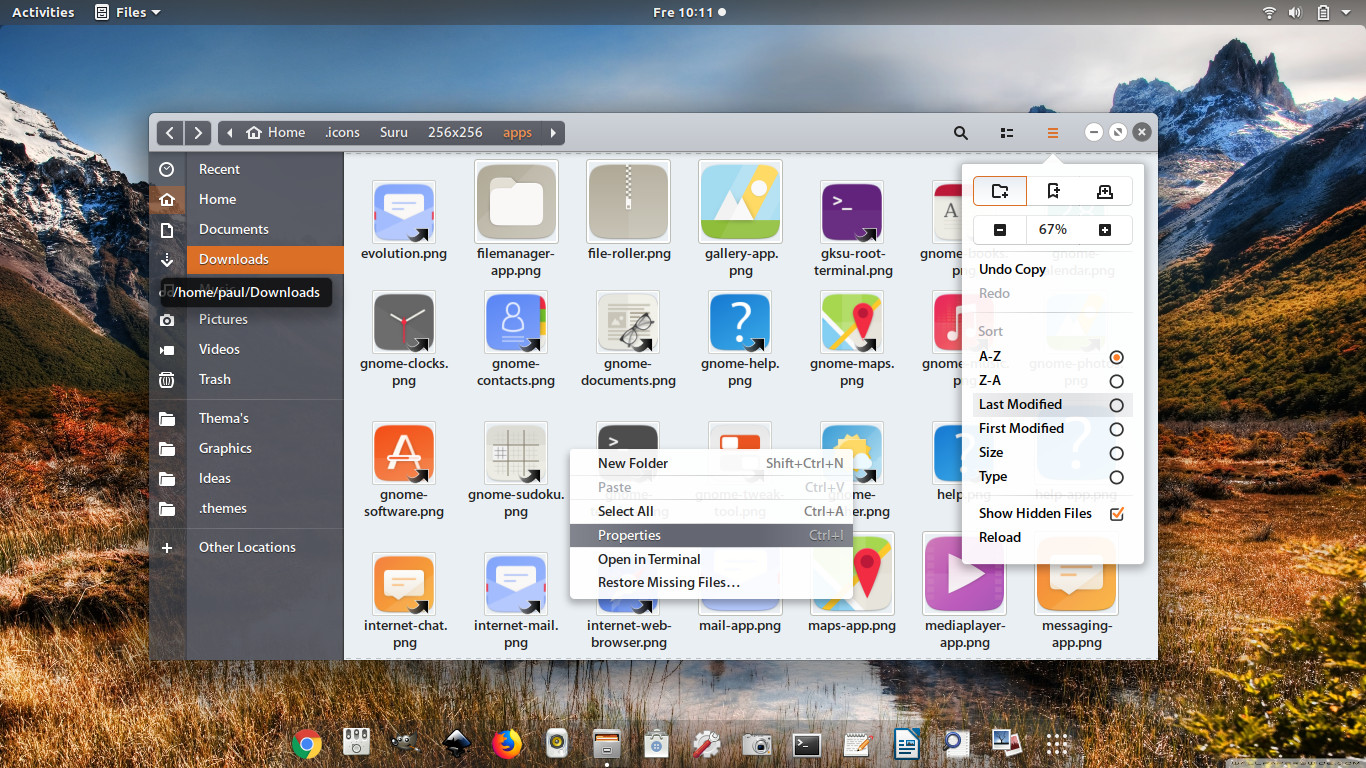The image size is (1366, 768).
Task: Open Recent in the sidebar
Action: click(x=246, y=169)
